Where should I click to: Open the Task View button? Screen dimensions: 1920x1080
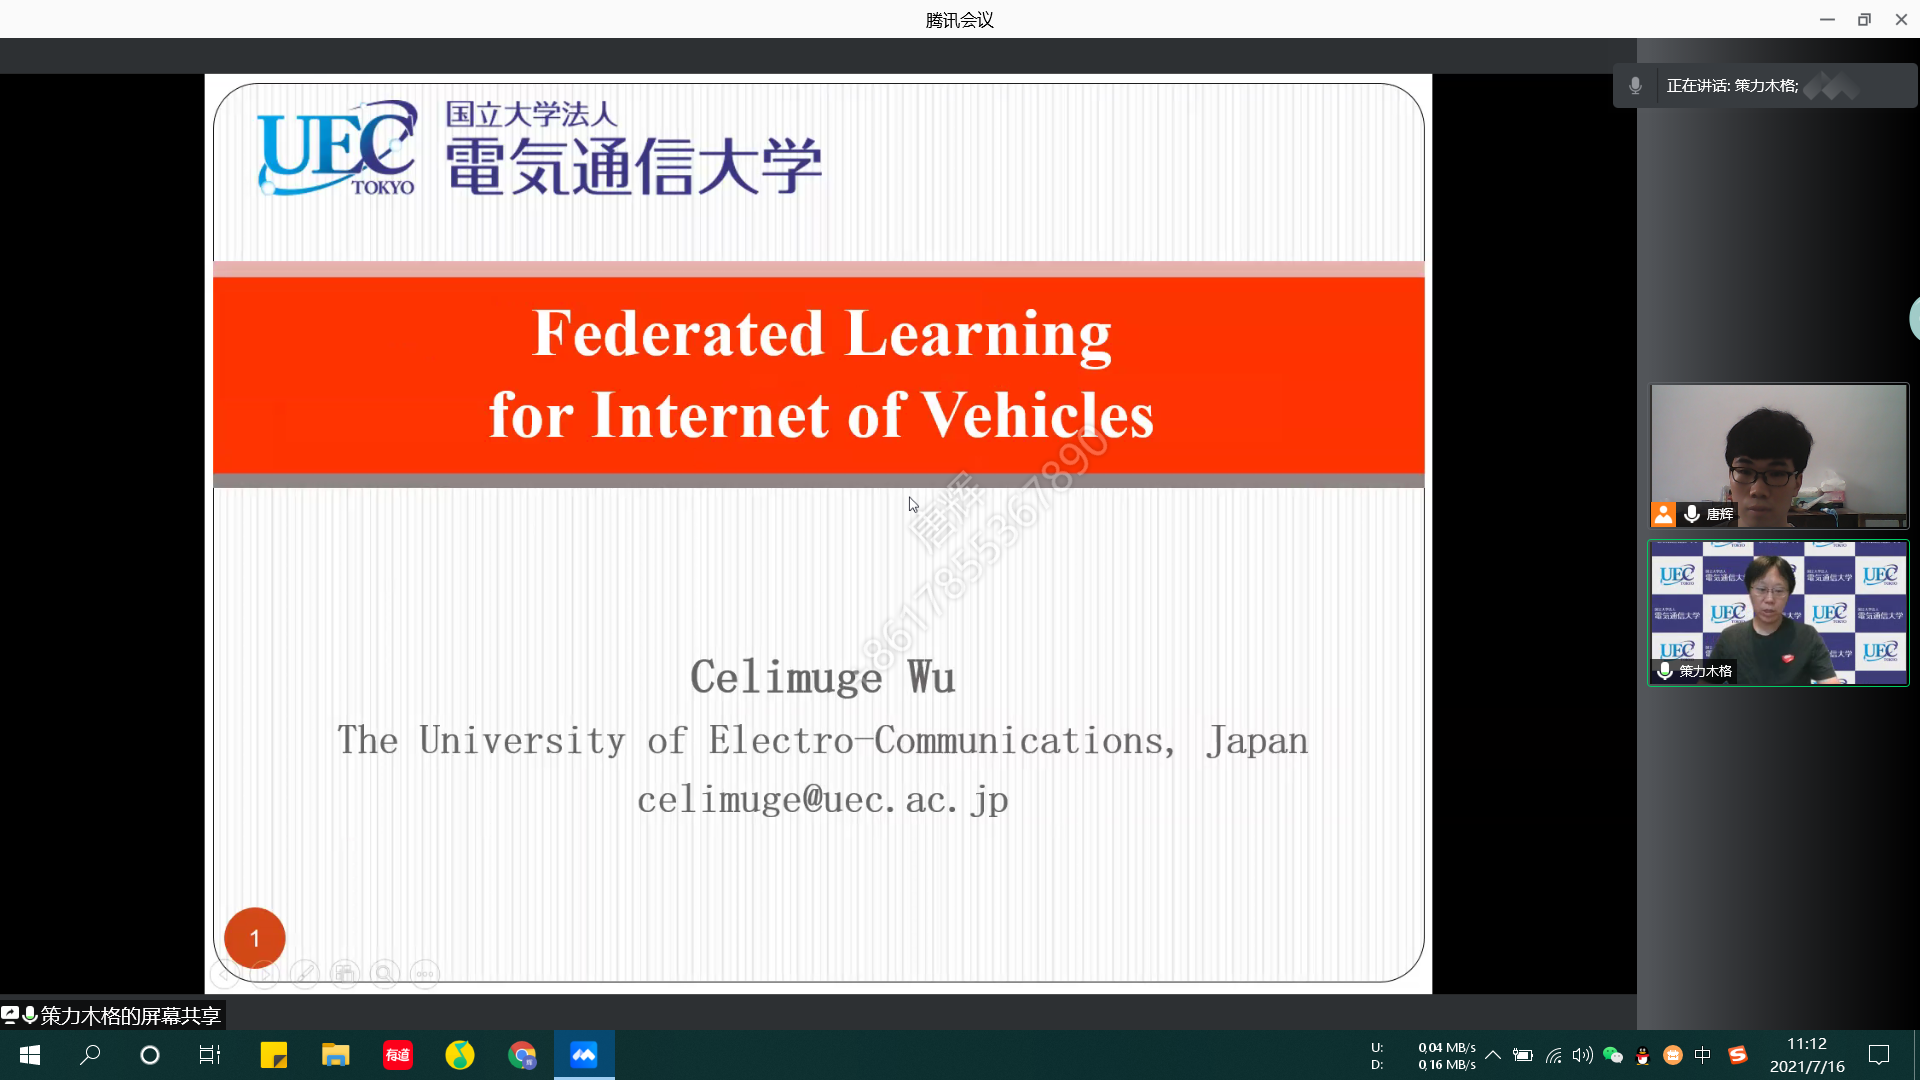209,1055
